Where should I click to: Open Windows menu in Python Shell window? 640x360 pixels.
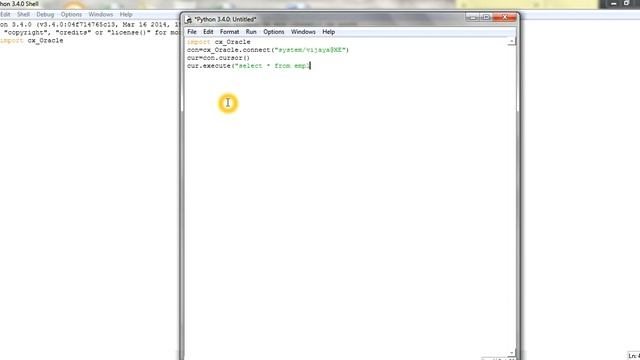101,14
